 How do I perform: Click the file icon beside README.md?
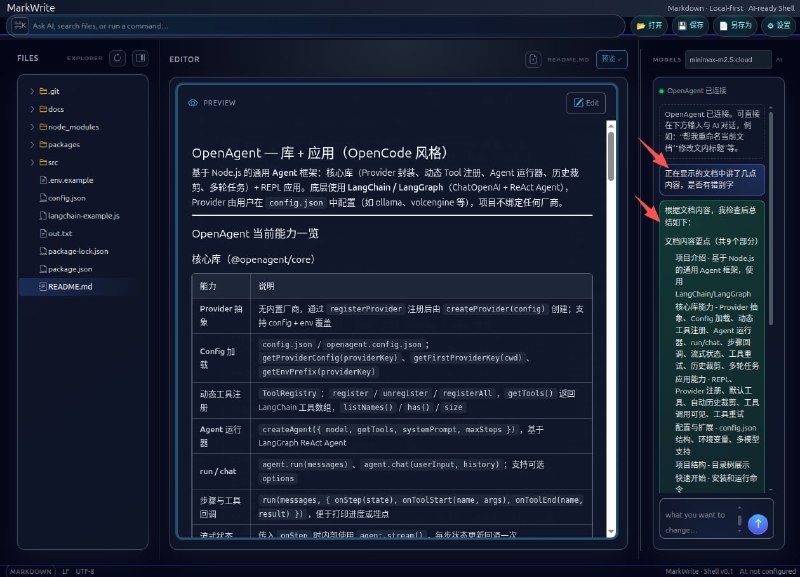point(43,287)
